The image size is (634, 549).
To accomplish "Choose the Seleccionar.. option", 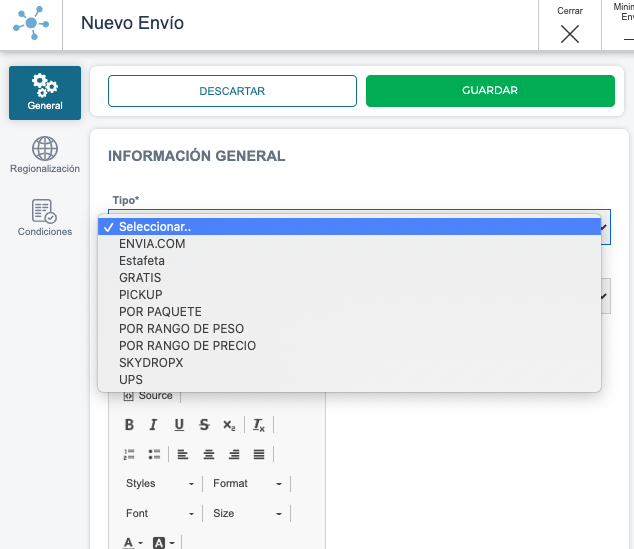I will 349,227.
